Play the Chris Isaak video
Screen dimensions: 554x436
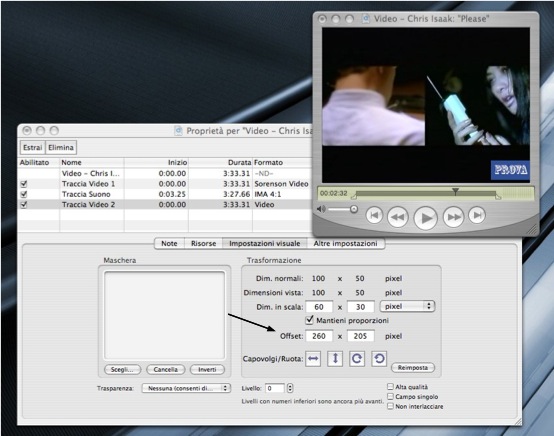tap(426, 218)
